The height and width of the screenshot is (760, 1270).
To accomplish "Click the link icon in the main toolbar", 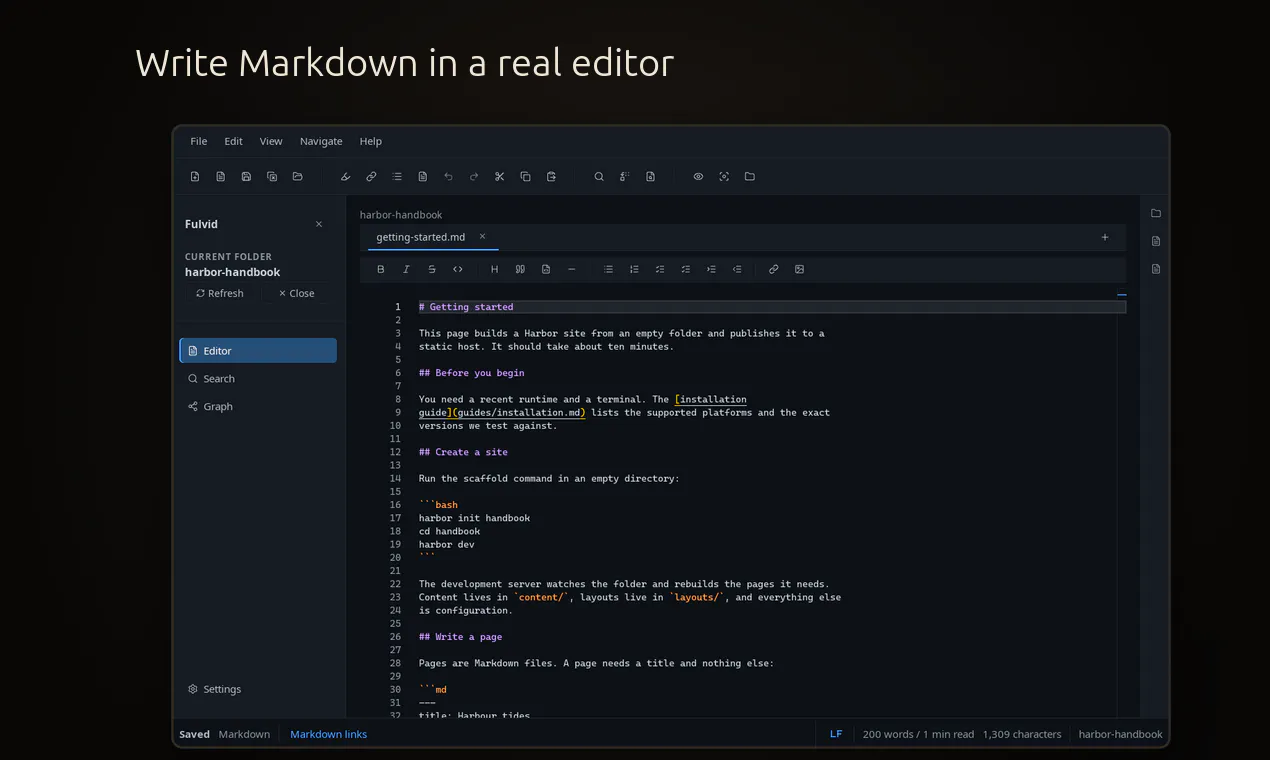I will [371, 177].
